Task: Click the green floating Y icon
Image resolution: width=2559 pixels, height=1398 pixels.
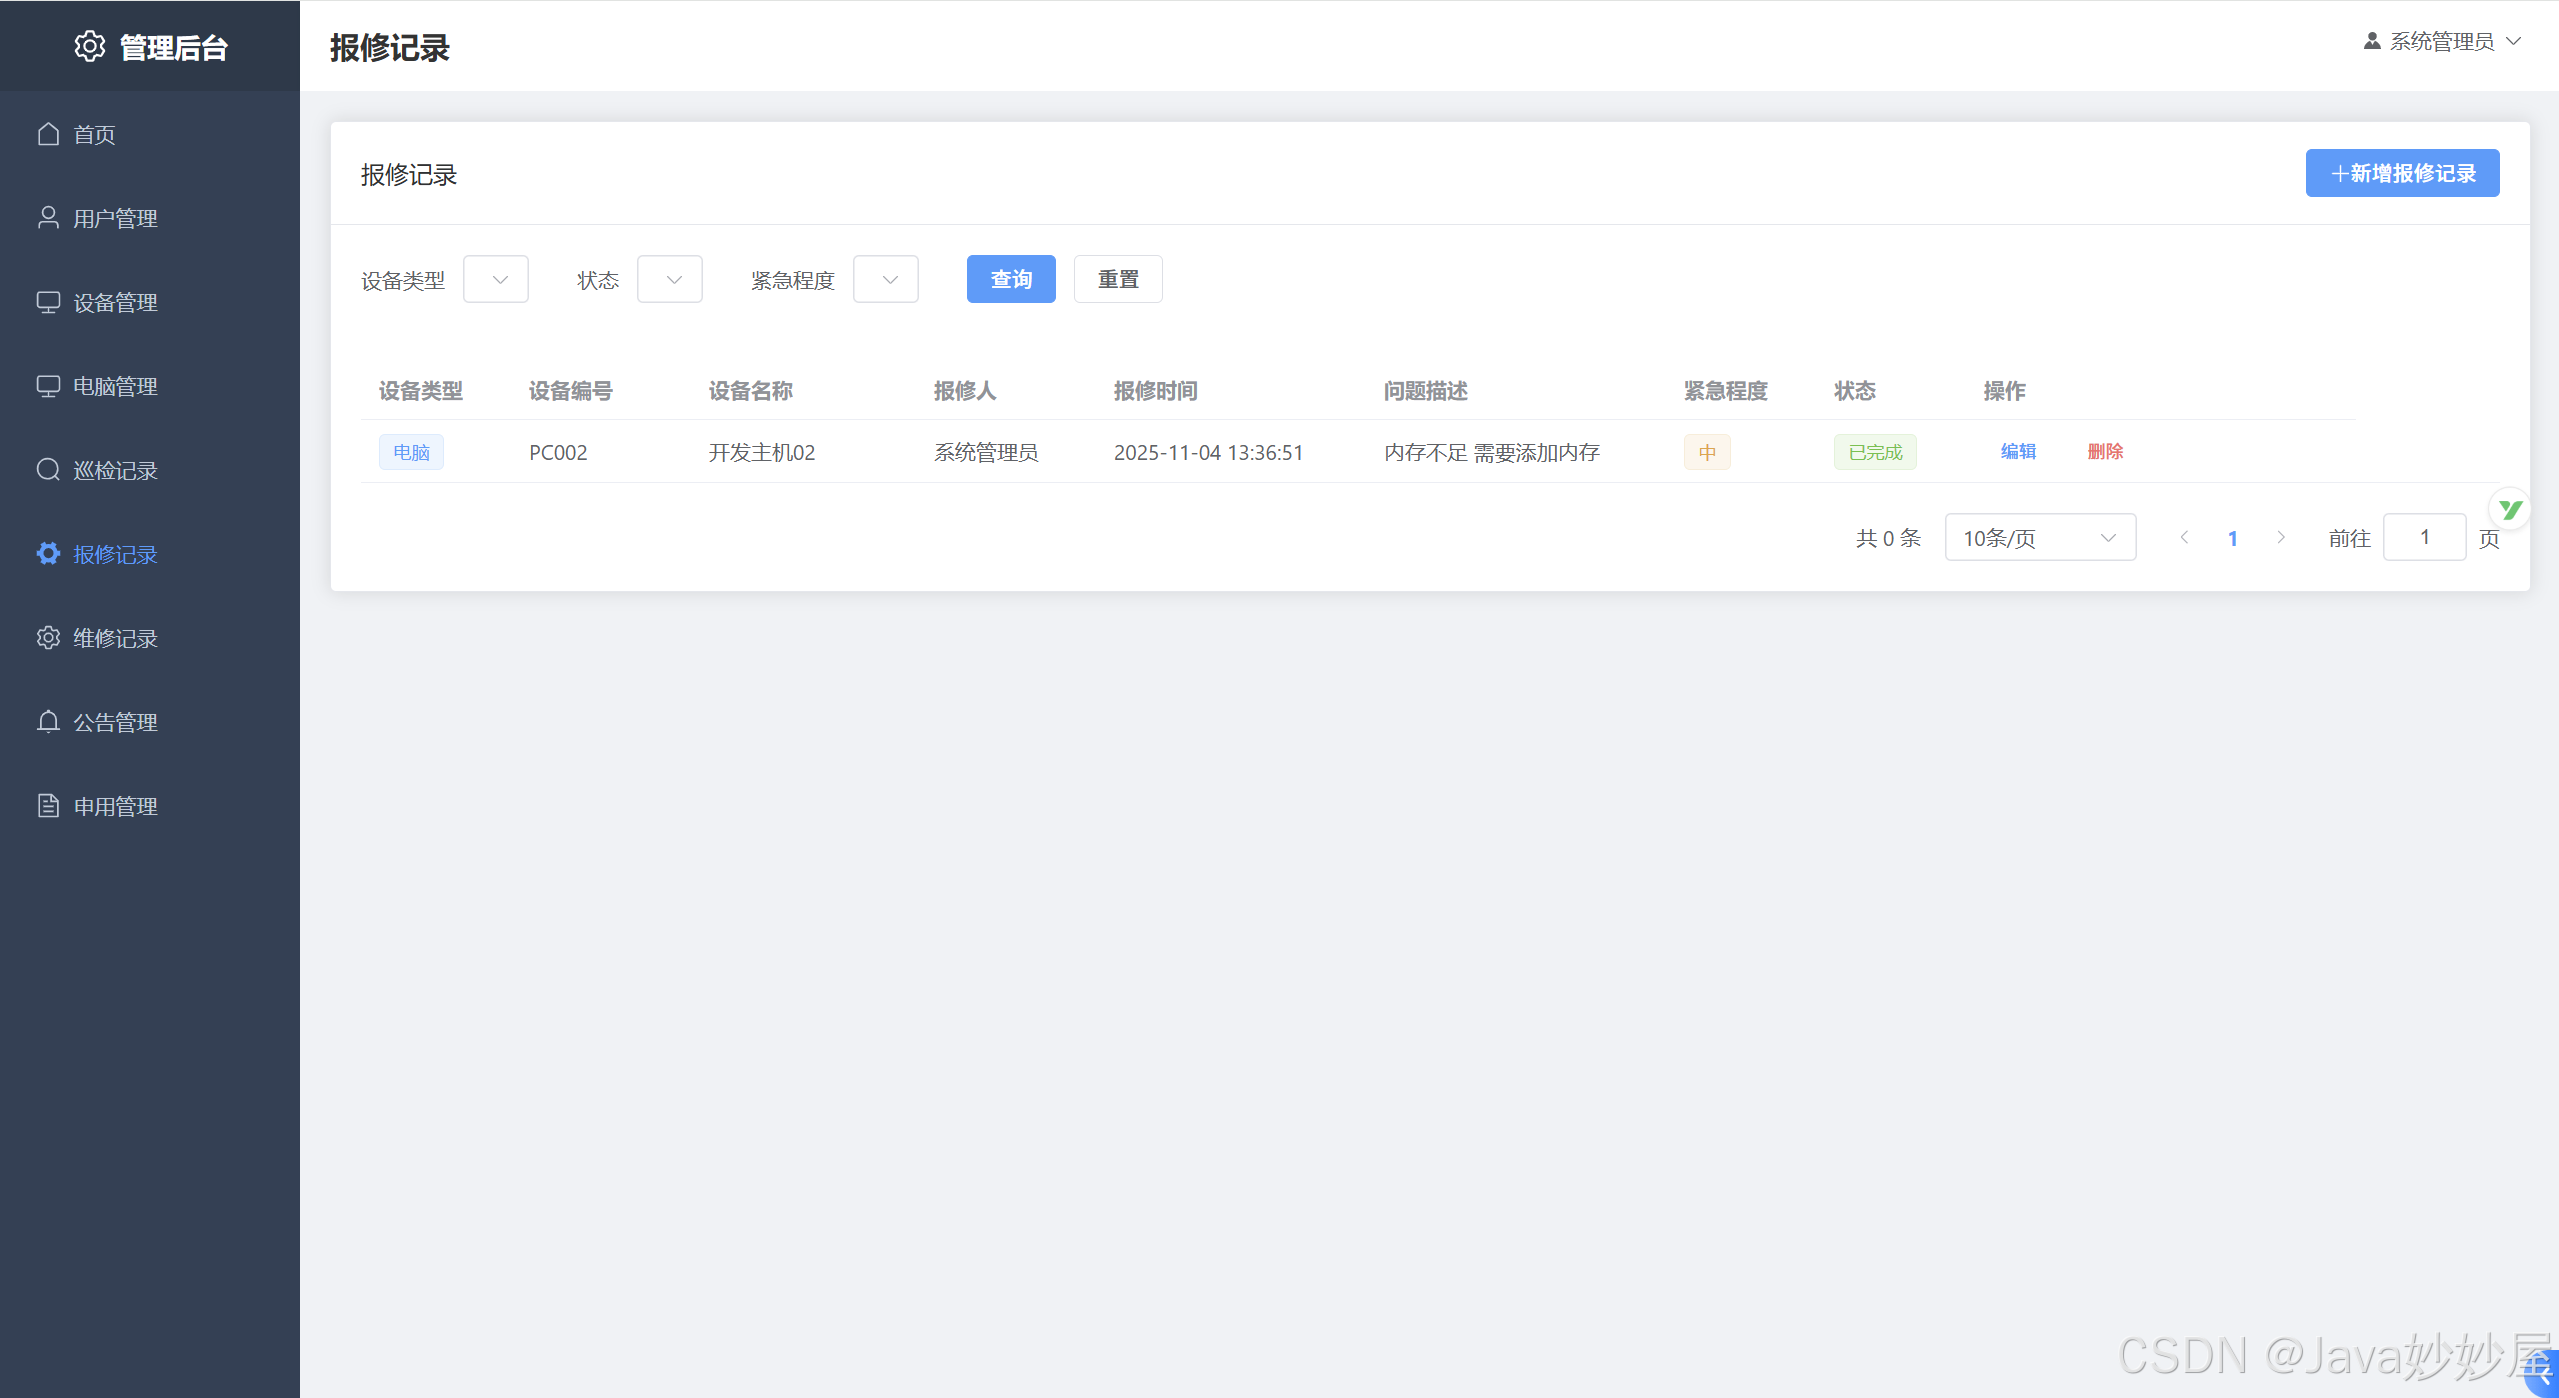Action: click(x=2510, y=510)
